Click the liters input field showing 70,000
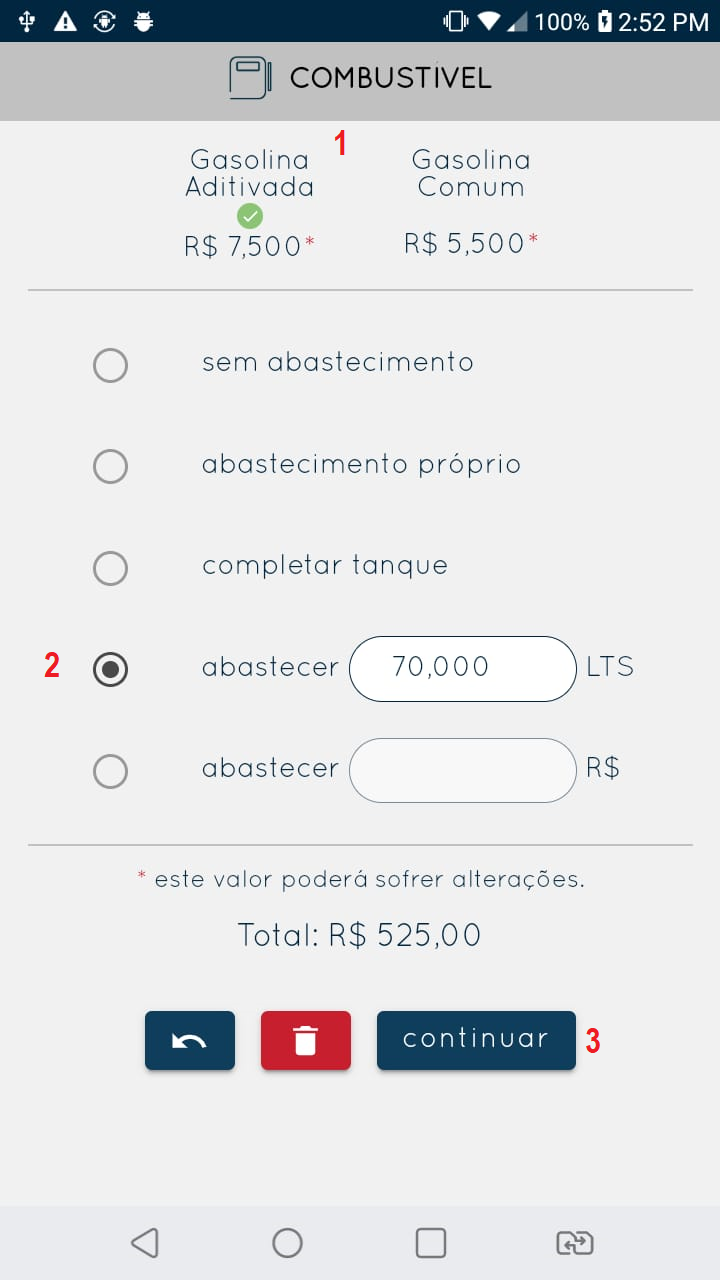Screen dimensions: 720x1280 coord(462,668)
